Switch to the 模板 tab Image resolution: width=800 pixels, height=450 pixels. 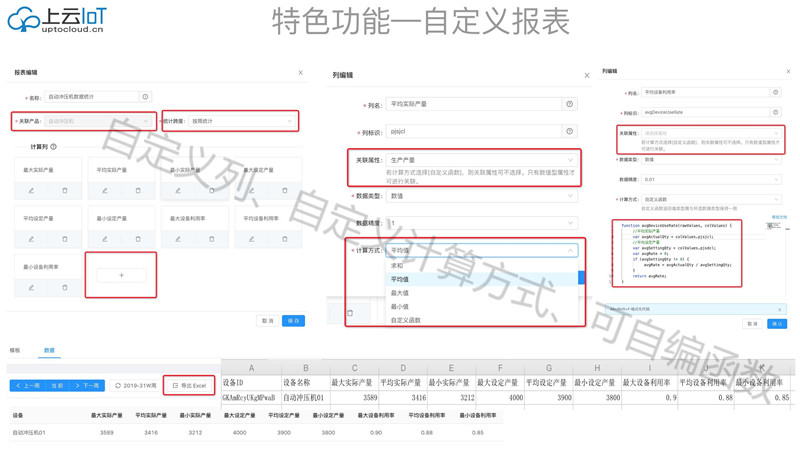tap(15, 351)
